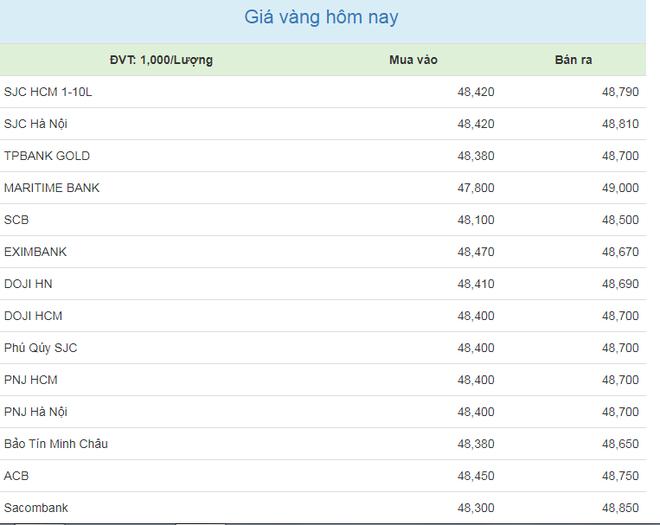Click sell price 48,670 of EXIMBANK
This screenshot has width=660, height=525.
pos(620,252)
